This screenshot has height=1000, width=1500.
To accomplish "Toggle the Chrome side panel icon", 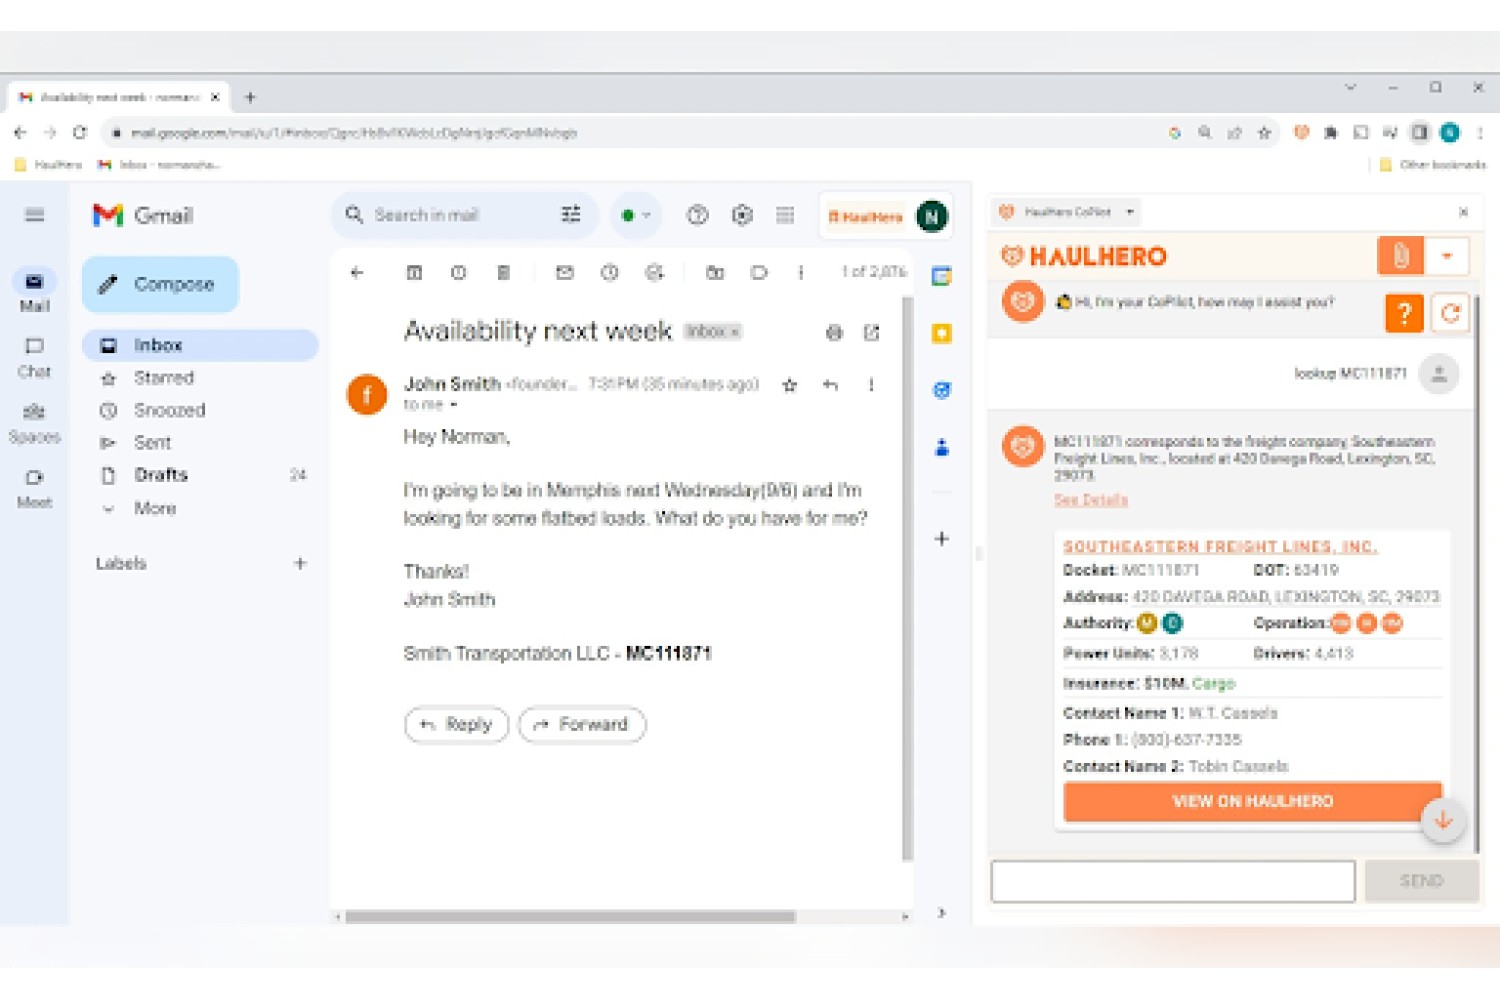I will (1419, 132).
